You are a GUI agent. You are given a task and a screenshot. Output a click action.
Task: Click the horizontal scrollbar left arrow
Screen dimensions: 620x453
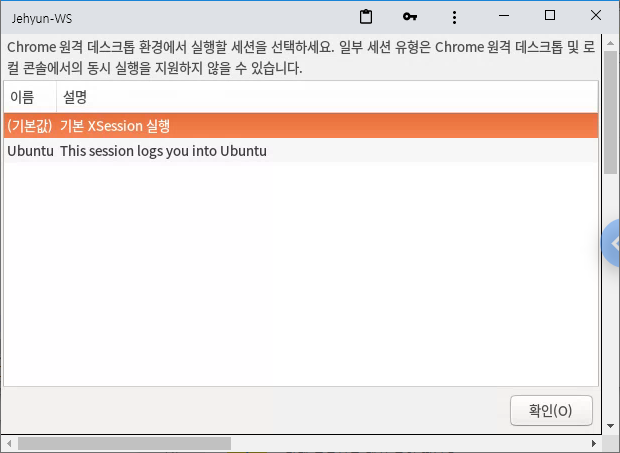9,444
